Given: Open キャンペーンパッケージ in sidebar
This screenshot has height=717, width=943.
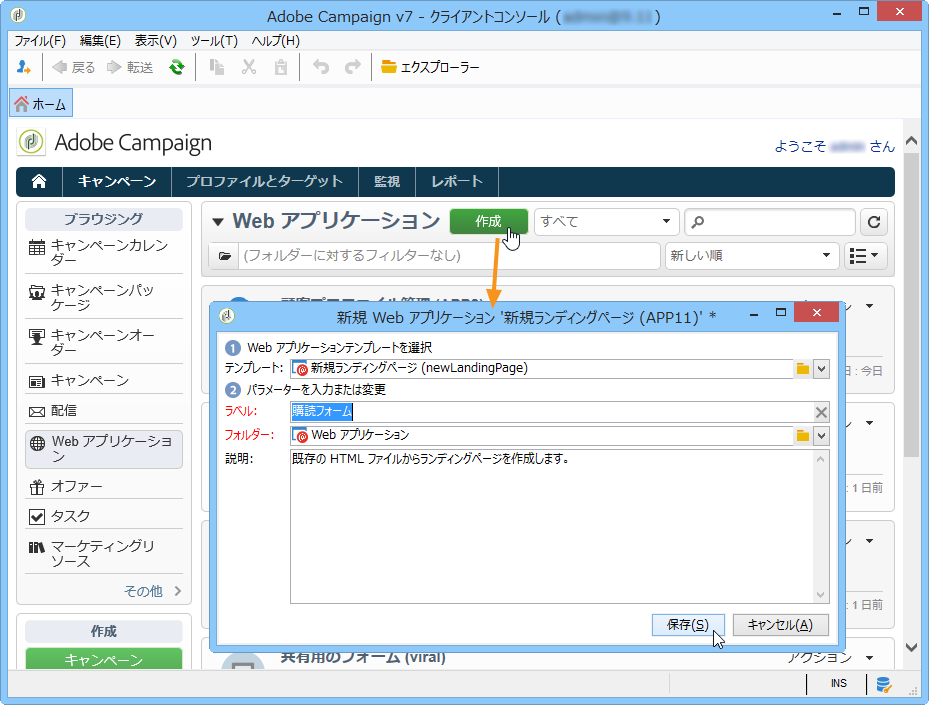Looking at the screenshot, I should coord(104,297).
